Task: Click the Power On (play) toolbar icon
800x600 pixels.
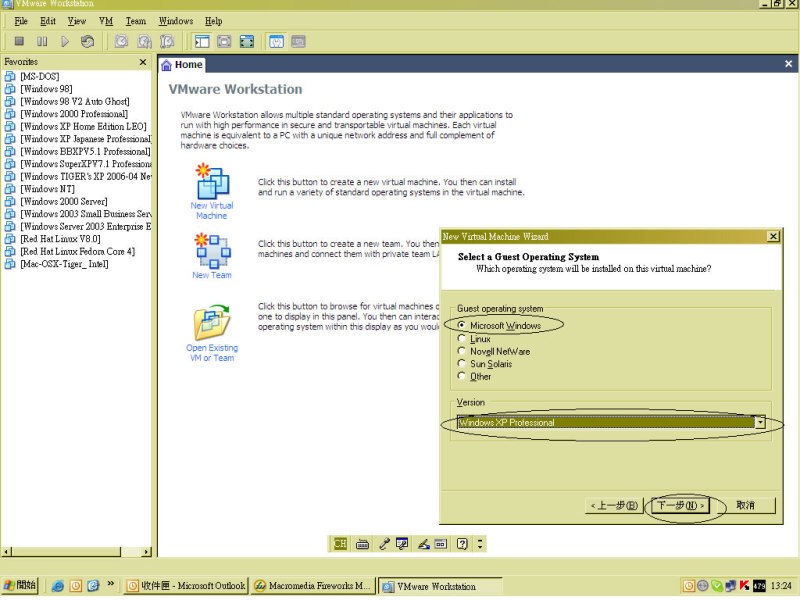Action: 65,41
